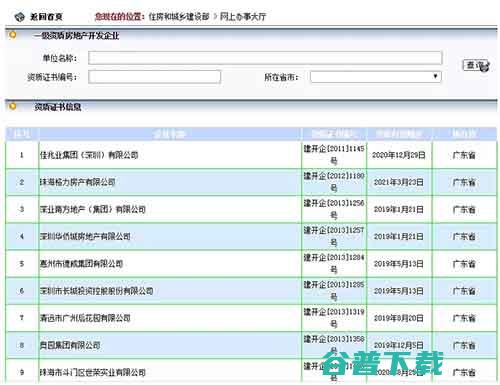Click the home icon beside 返回首页
This screenshot has height=385, width=500.
pyautogui.click(x=20, y=16)
